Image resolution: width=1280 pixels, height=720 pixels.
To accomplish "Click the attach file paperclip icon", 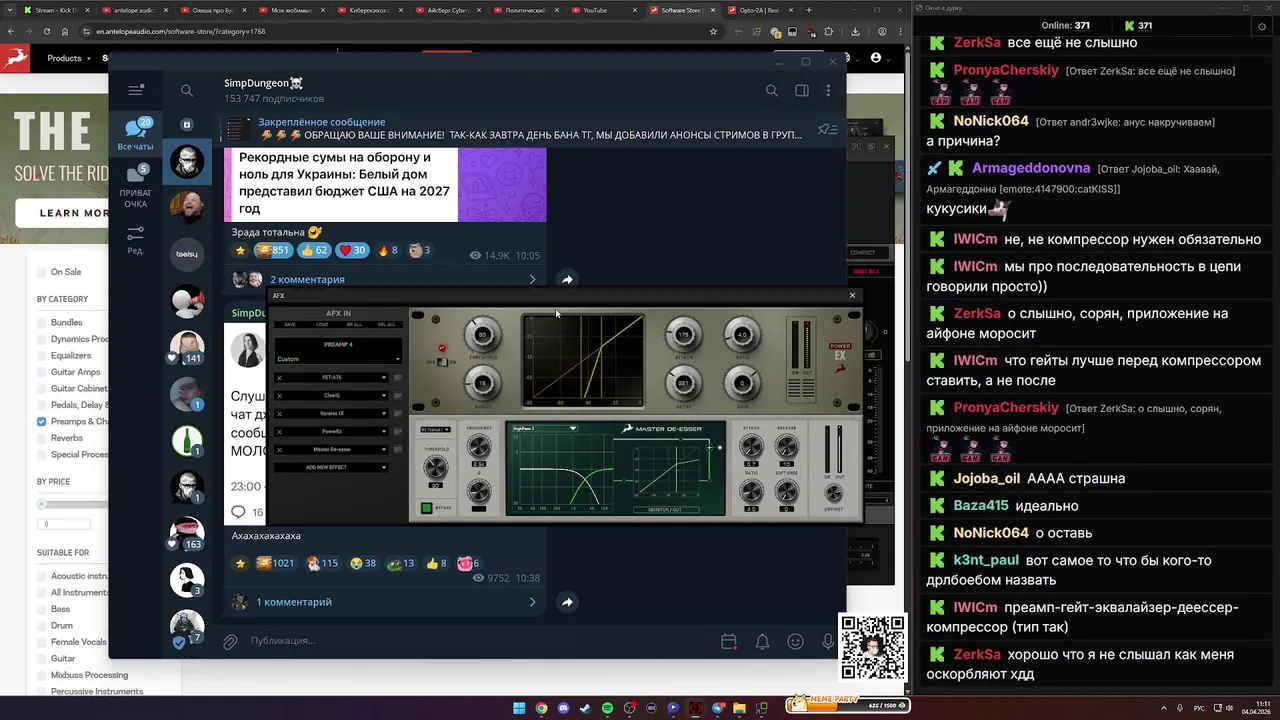I will 230,641.
